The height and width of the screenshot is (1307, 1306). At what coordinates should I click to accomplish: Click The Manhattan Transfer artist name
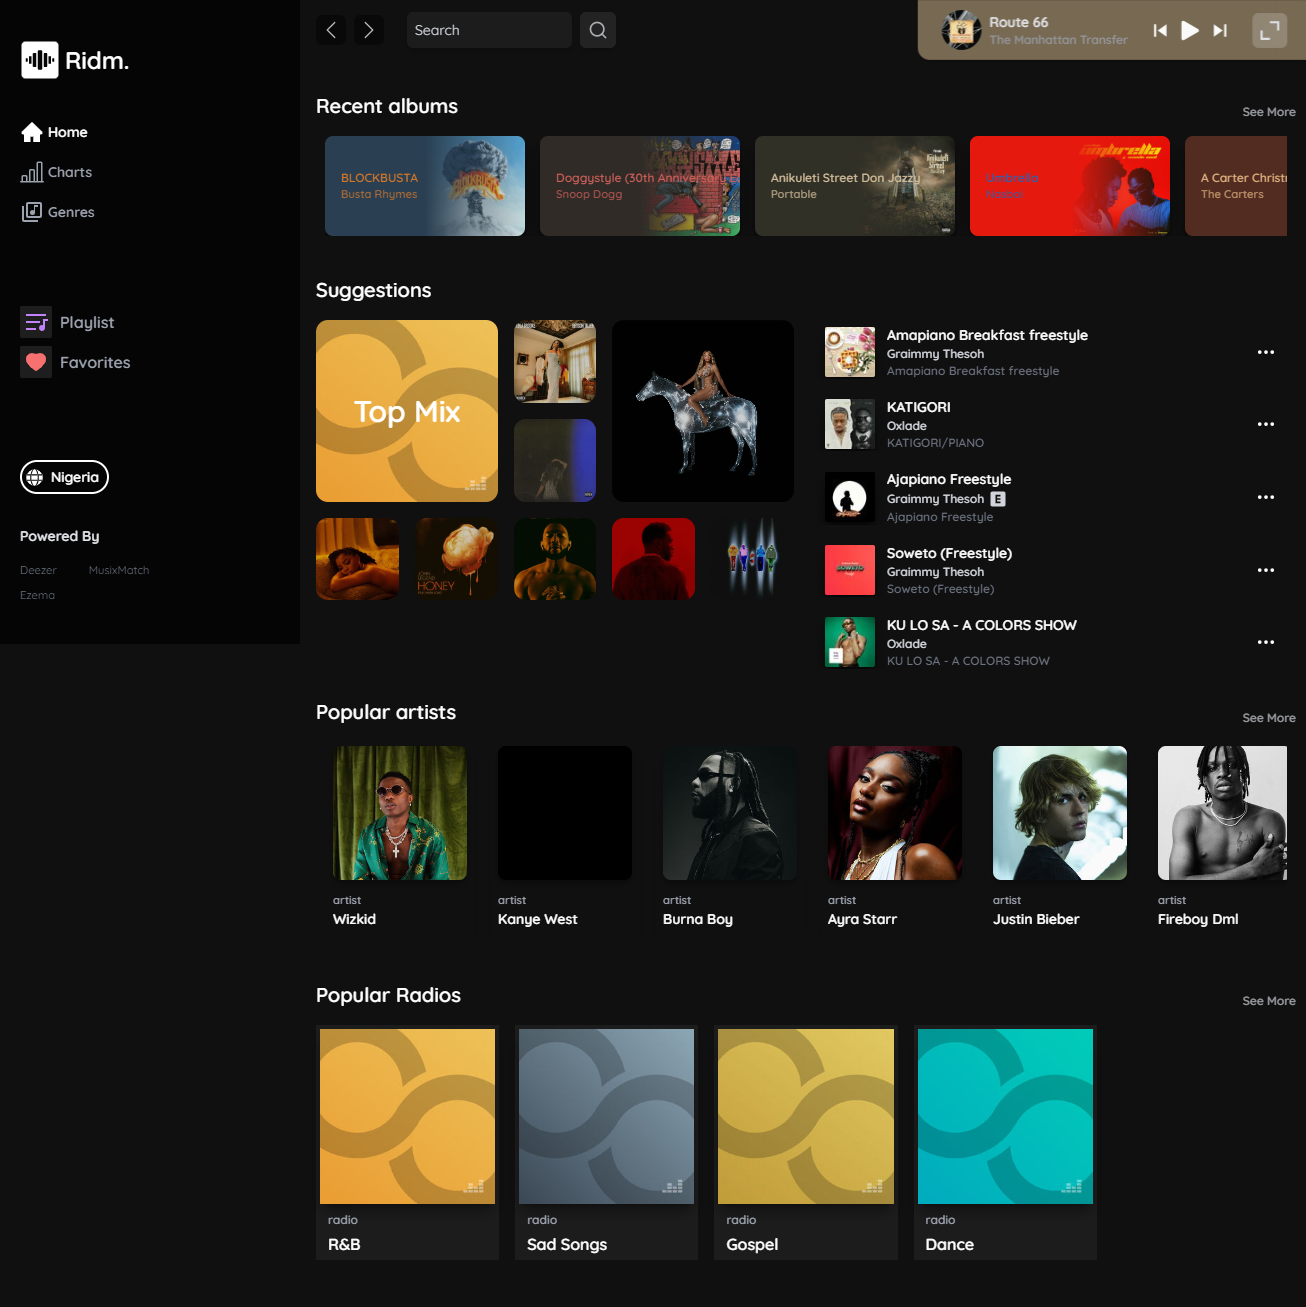[1058, 40]
